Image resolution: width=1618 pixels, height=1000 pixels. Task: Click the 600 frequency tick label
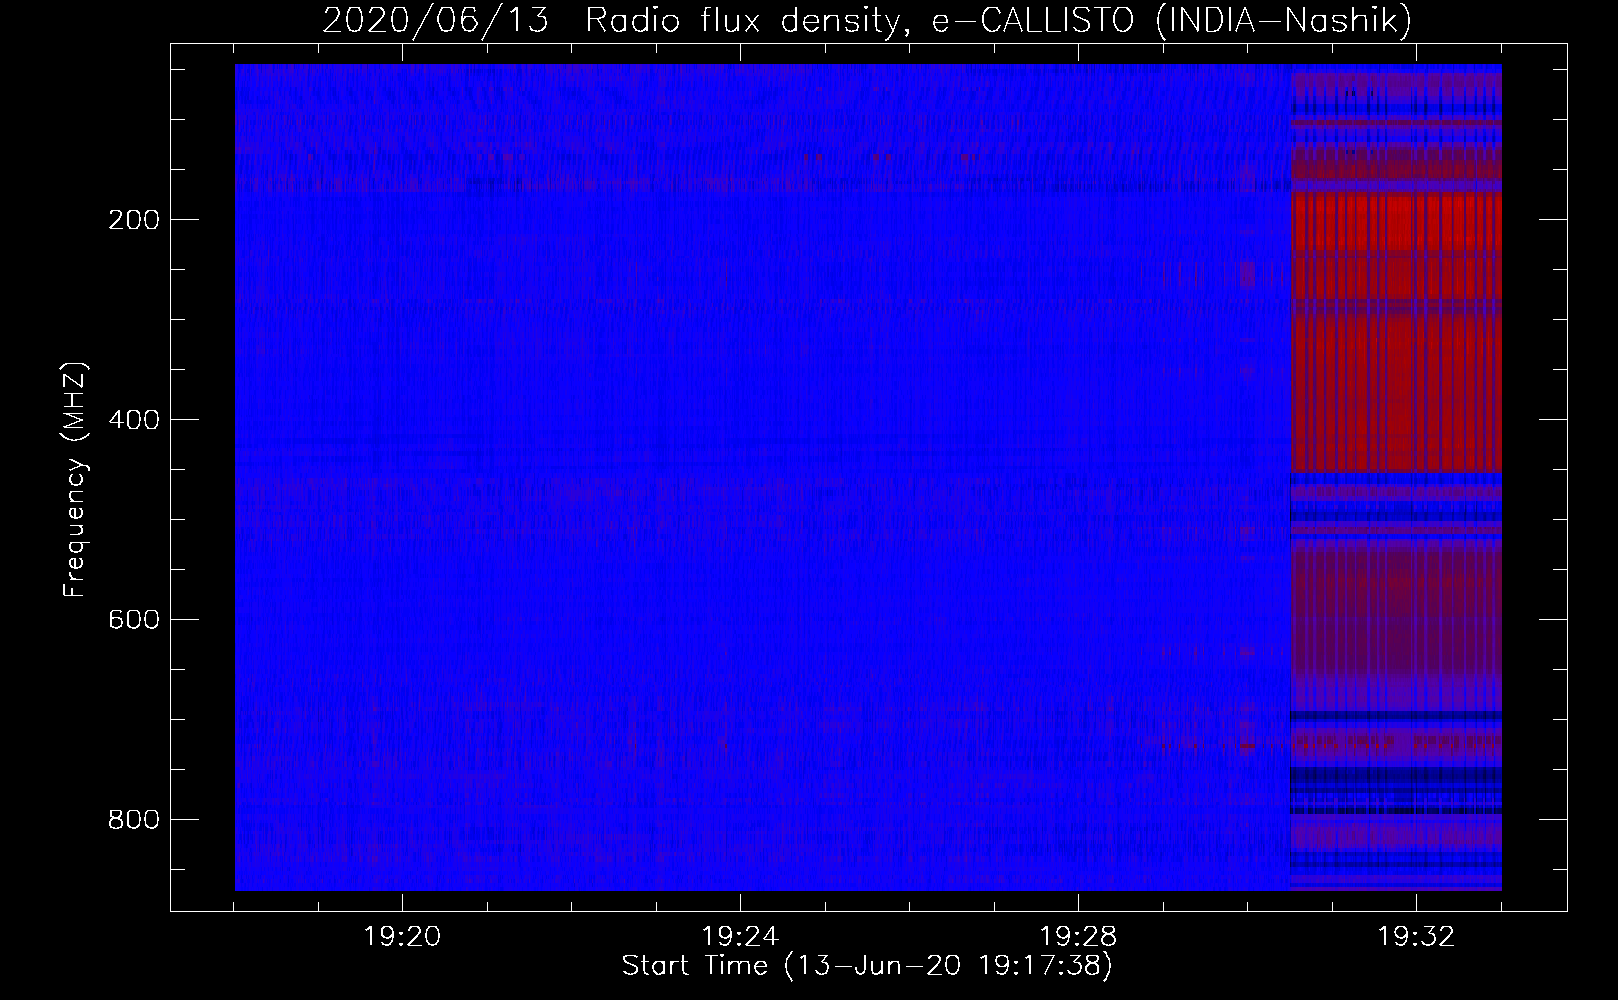(x=133, y=620)
